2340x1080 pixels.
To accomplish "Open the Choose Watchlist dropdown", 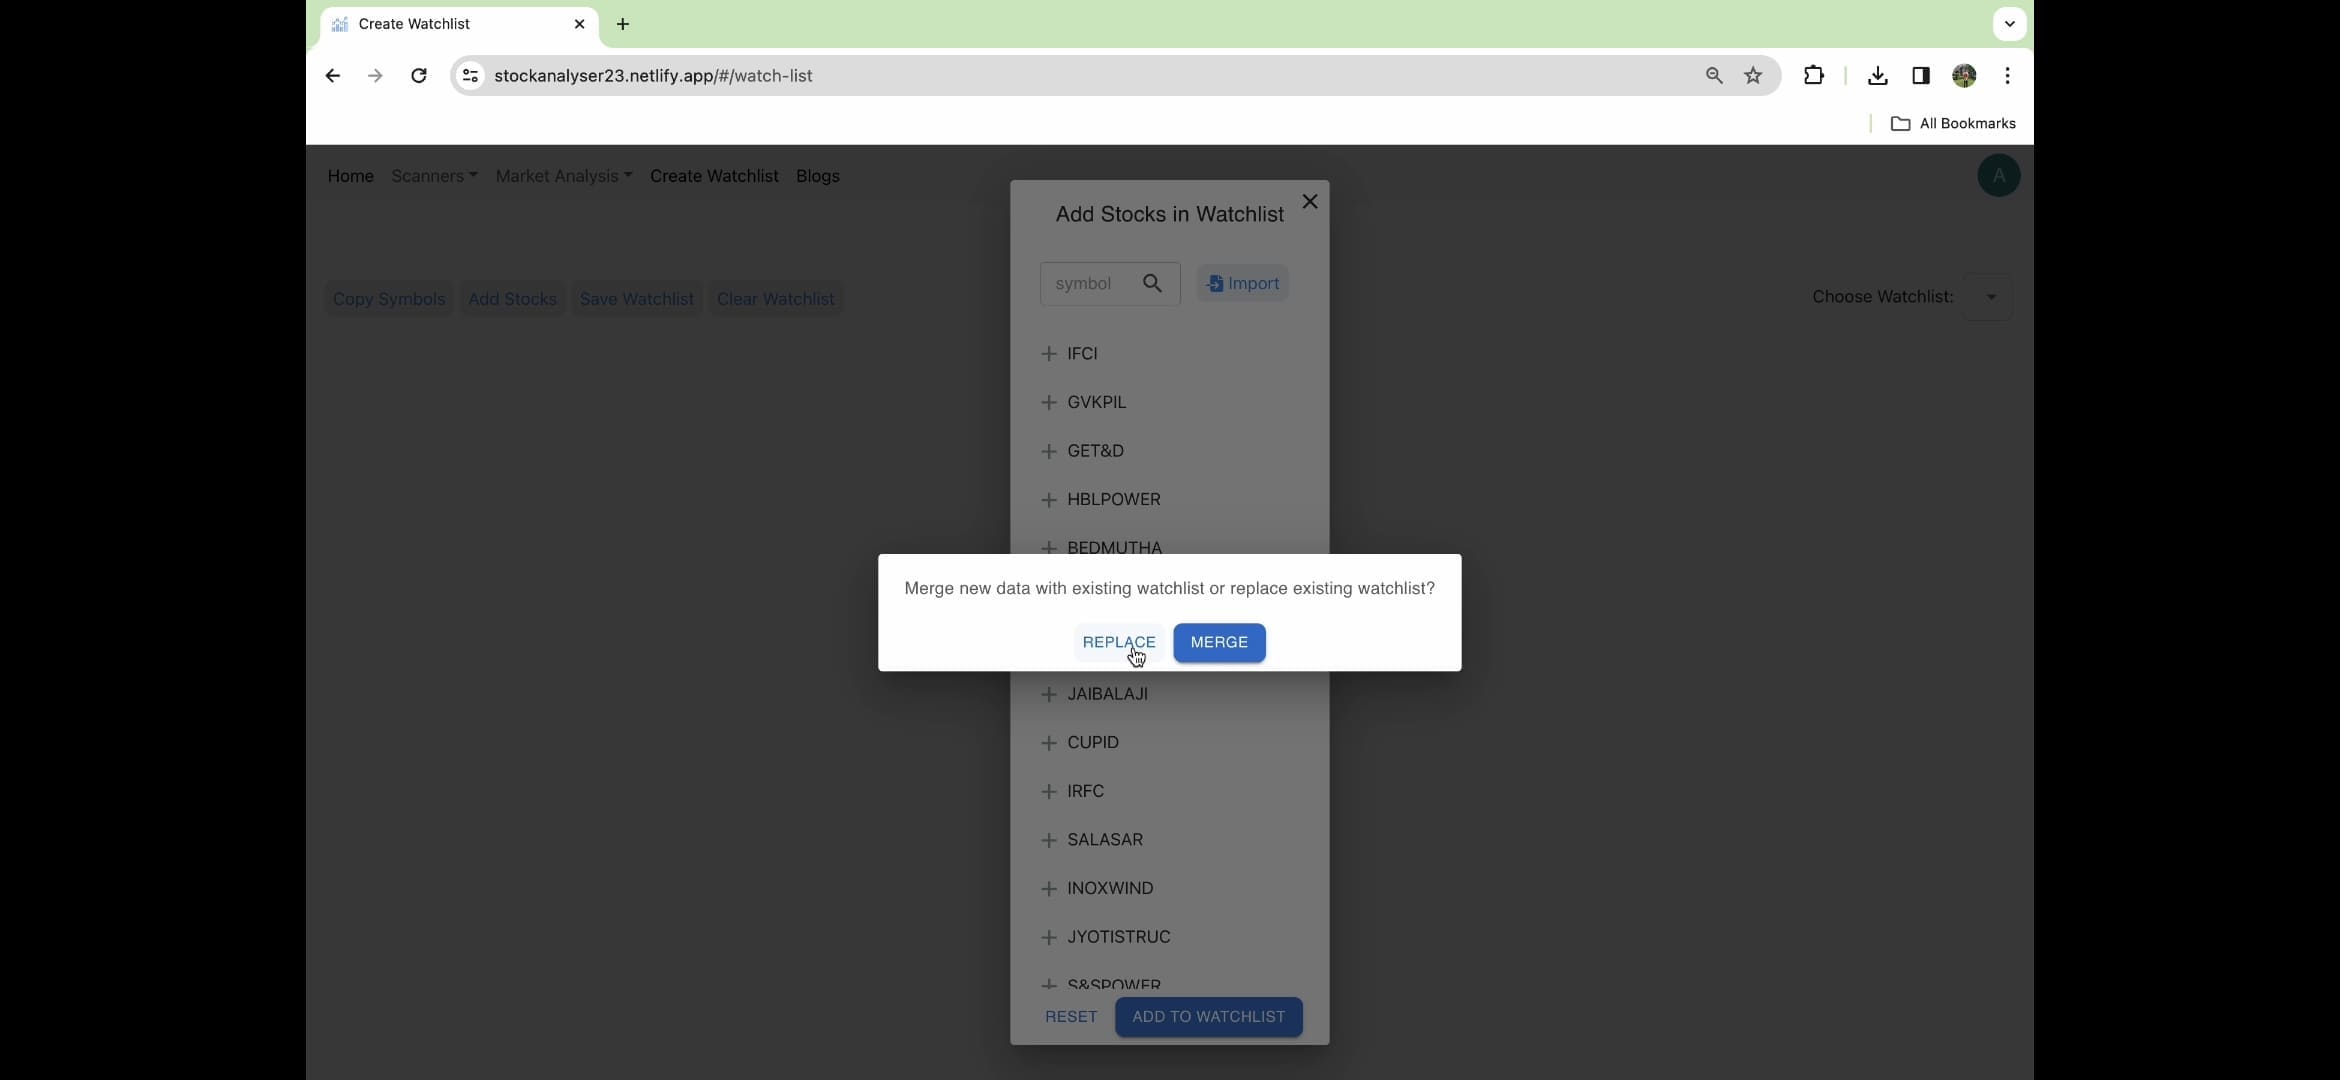I will point(1989,297).
